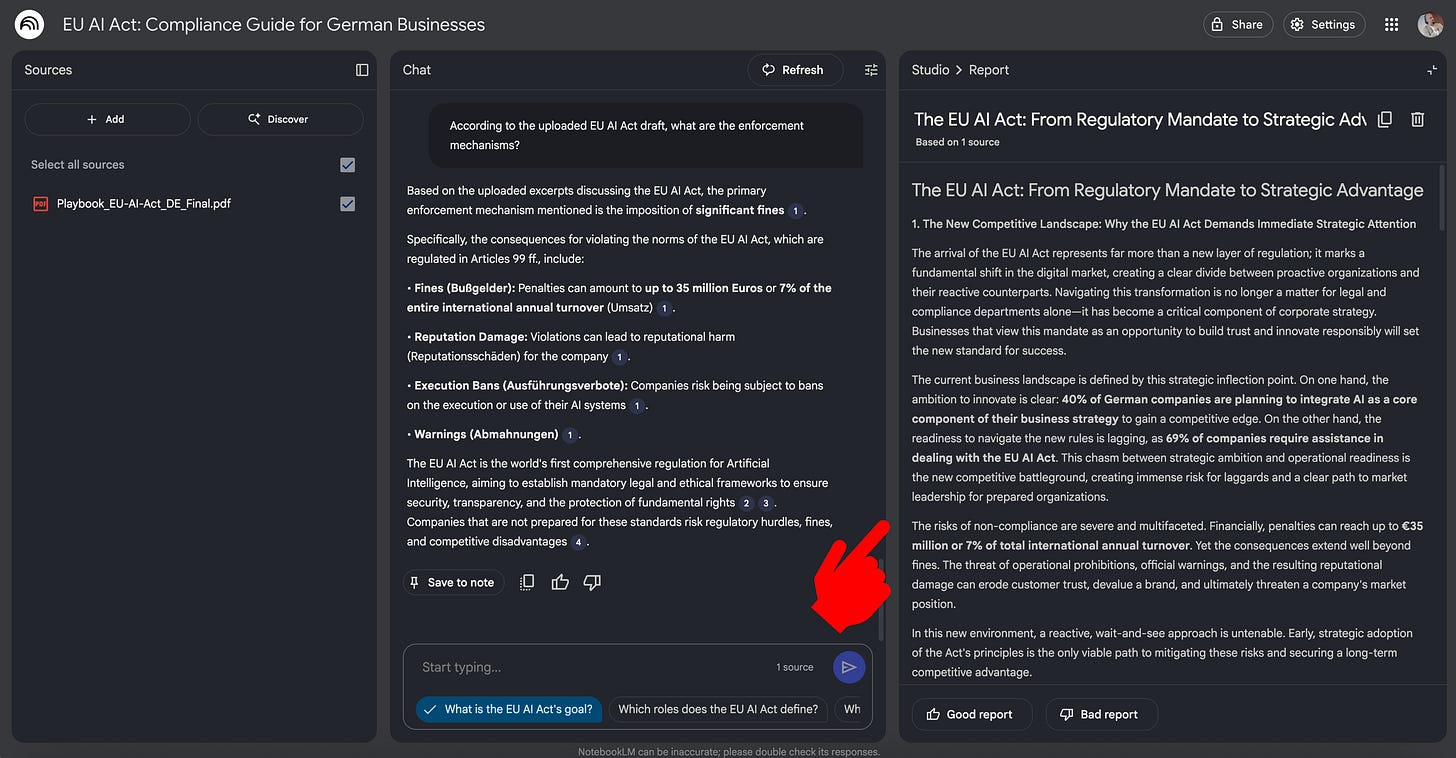
Task: Toggle checkbox for Playbook_EU-AI-Act_DE_Final.pdf
Action: point(347,204)
